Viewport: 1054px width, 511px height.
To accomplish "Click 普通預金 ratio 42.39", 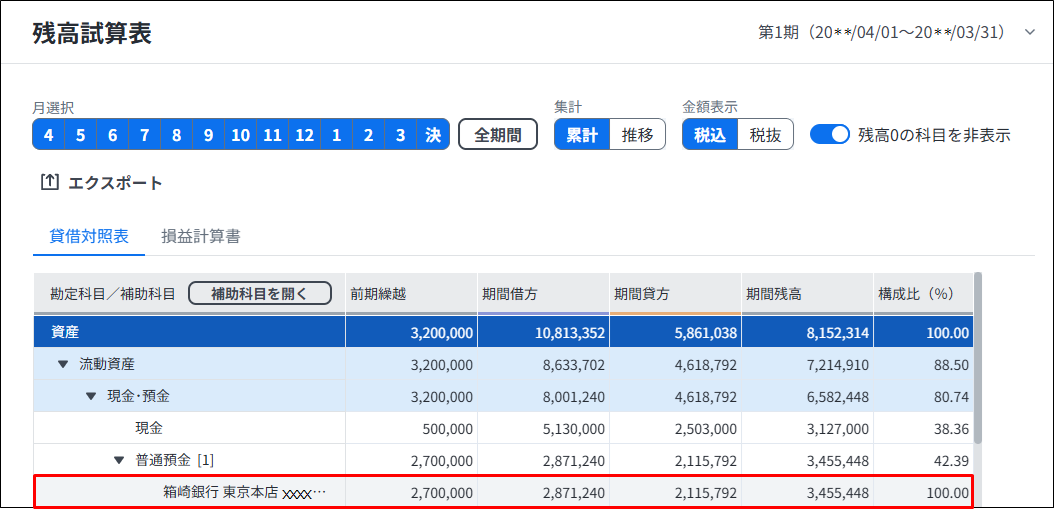I will [x=953, y=461].
